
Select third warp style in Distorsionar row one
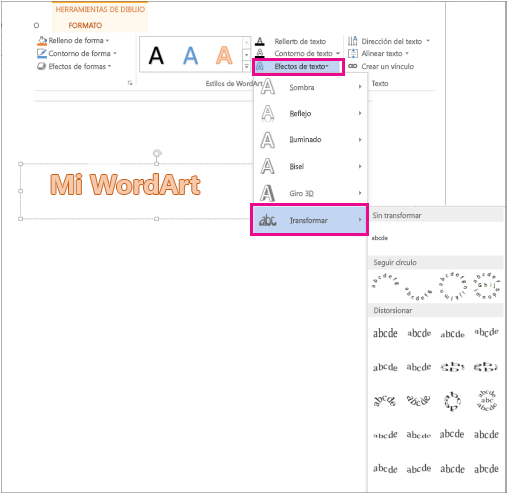[452, 334]
